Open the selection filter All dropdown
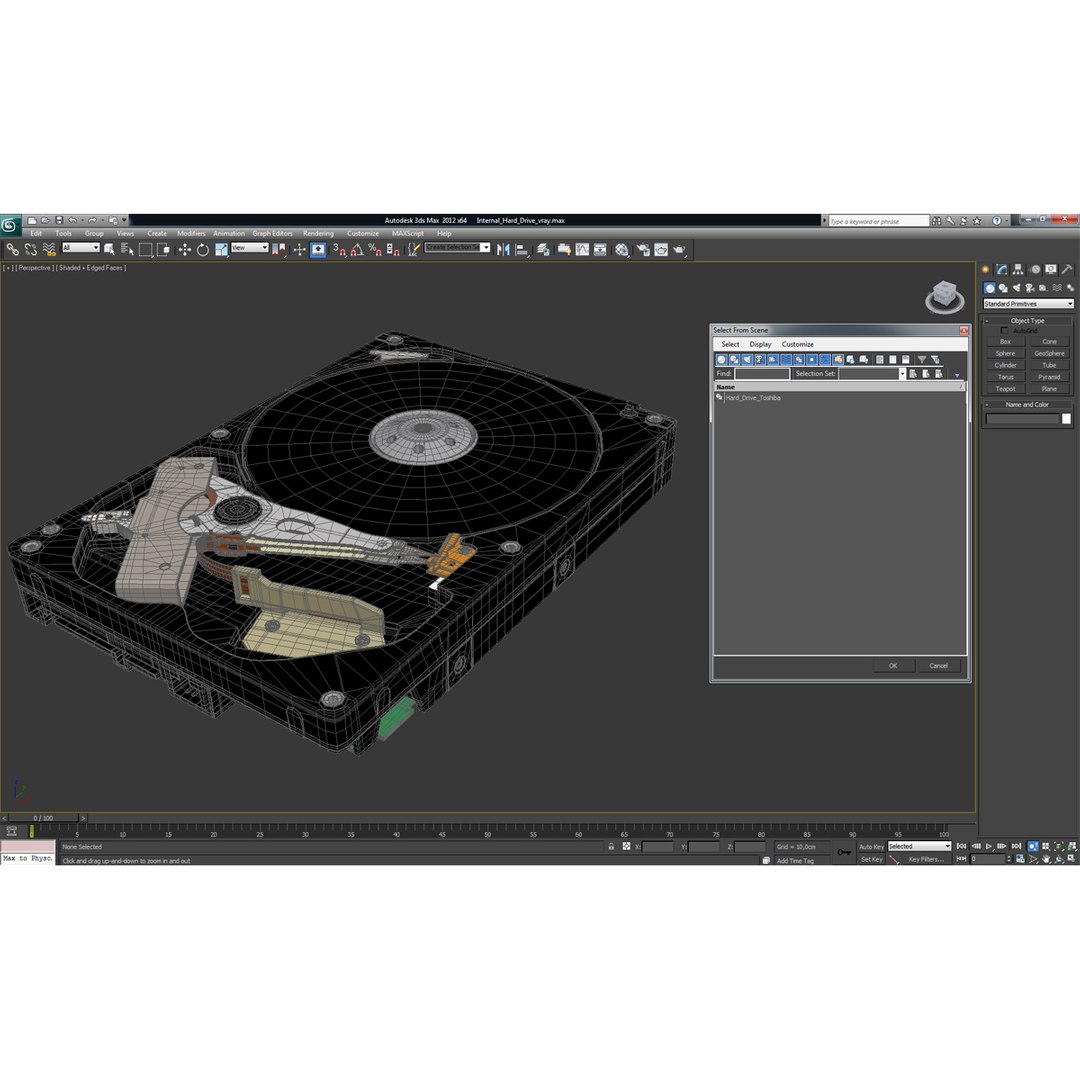This screenshot has height=1080, width=1080. click(81, 248)
